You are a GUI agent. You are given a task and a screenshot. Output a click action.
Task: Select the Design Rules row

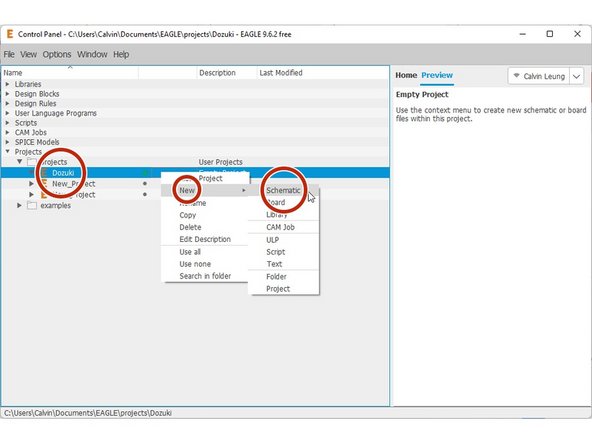pyautogui.click(x=195, y=103)
